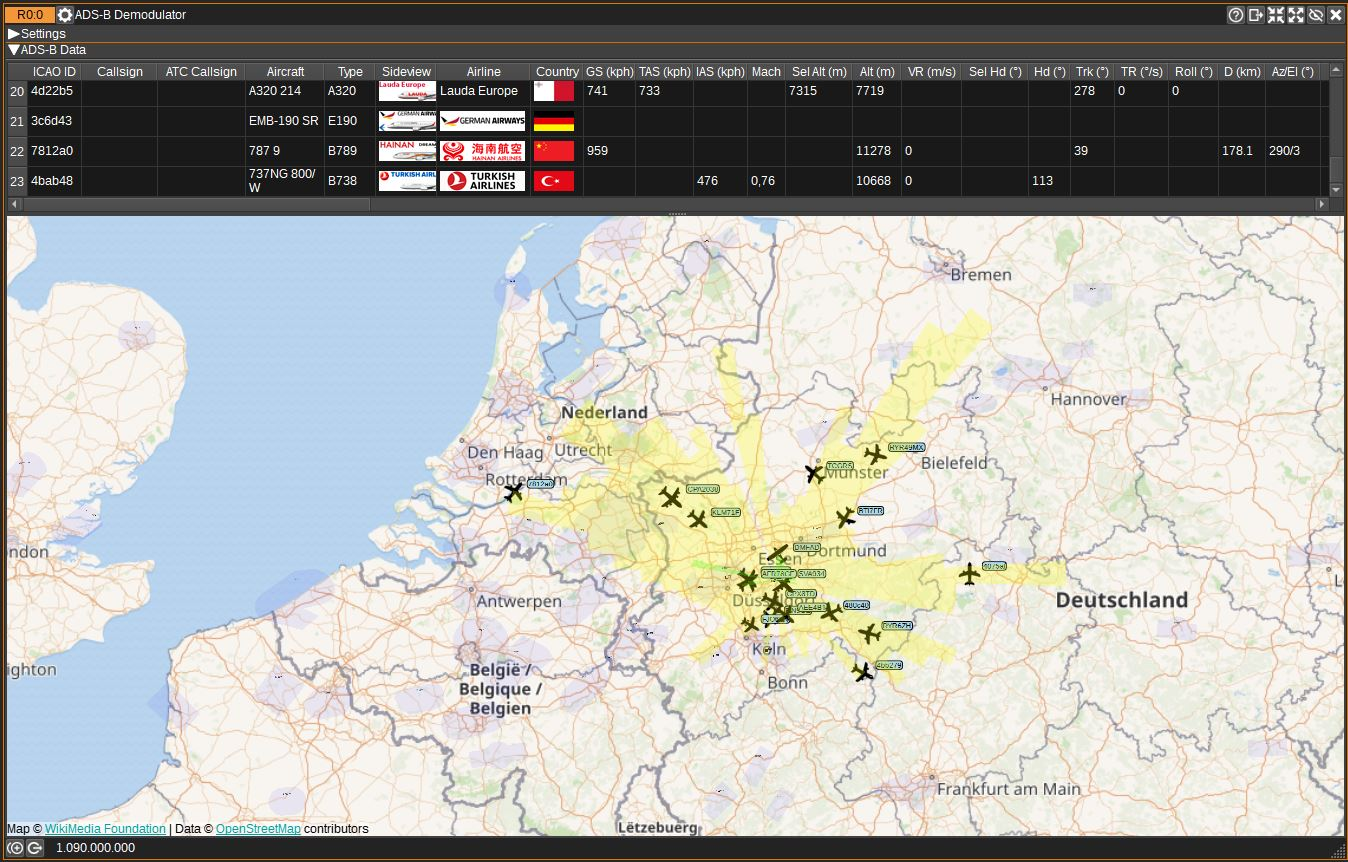Open the channel settings gear icon

tap(65, 15)
